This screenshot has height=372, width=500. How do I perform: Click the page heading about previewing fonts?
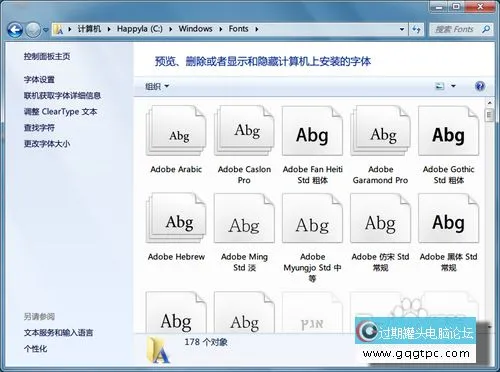click(263, 61)
